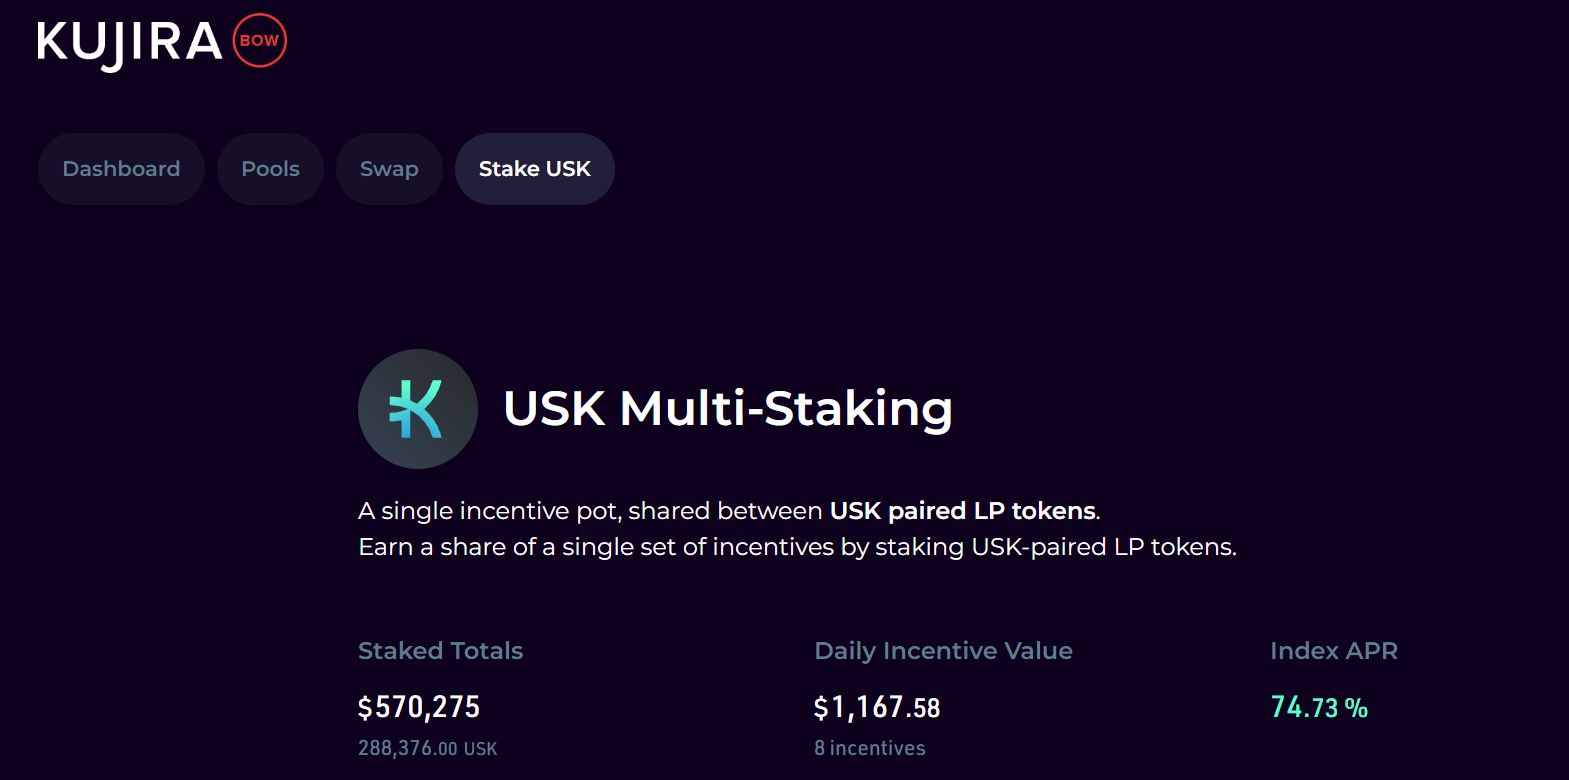Viewport: 1569px width, 780px height.
Task: Click the percent sign next to APR
Action: pyautogui.click(x=1356, y=708)
